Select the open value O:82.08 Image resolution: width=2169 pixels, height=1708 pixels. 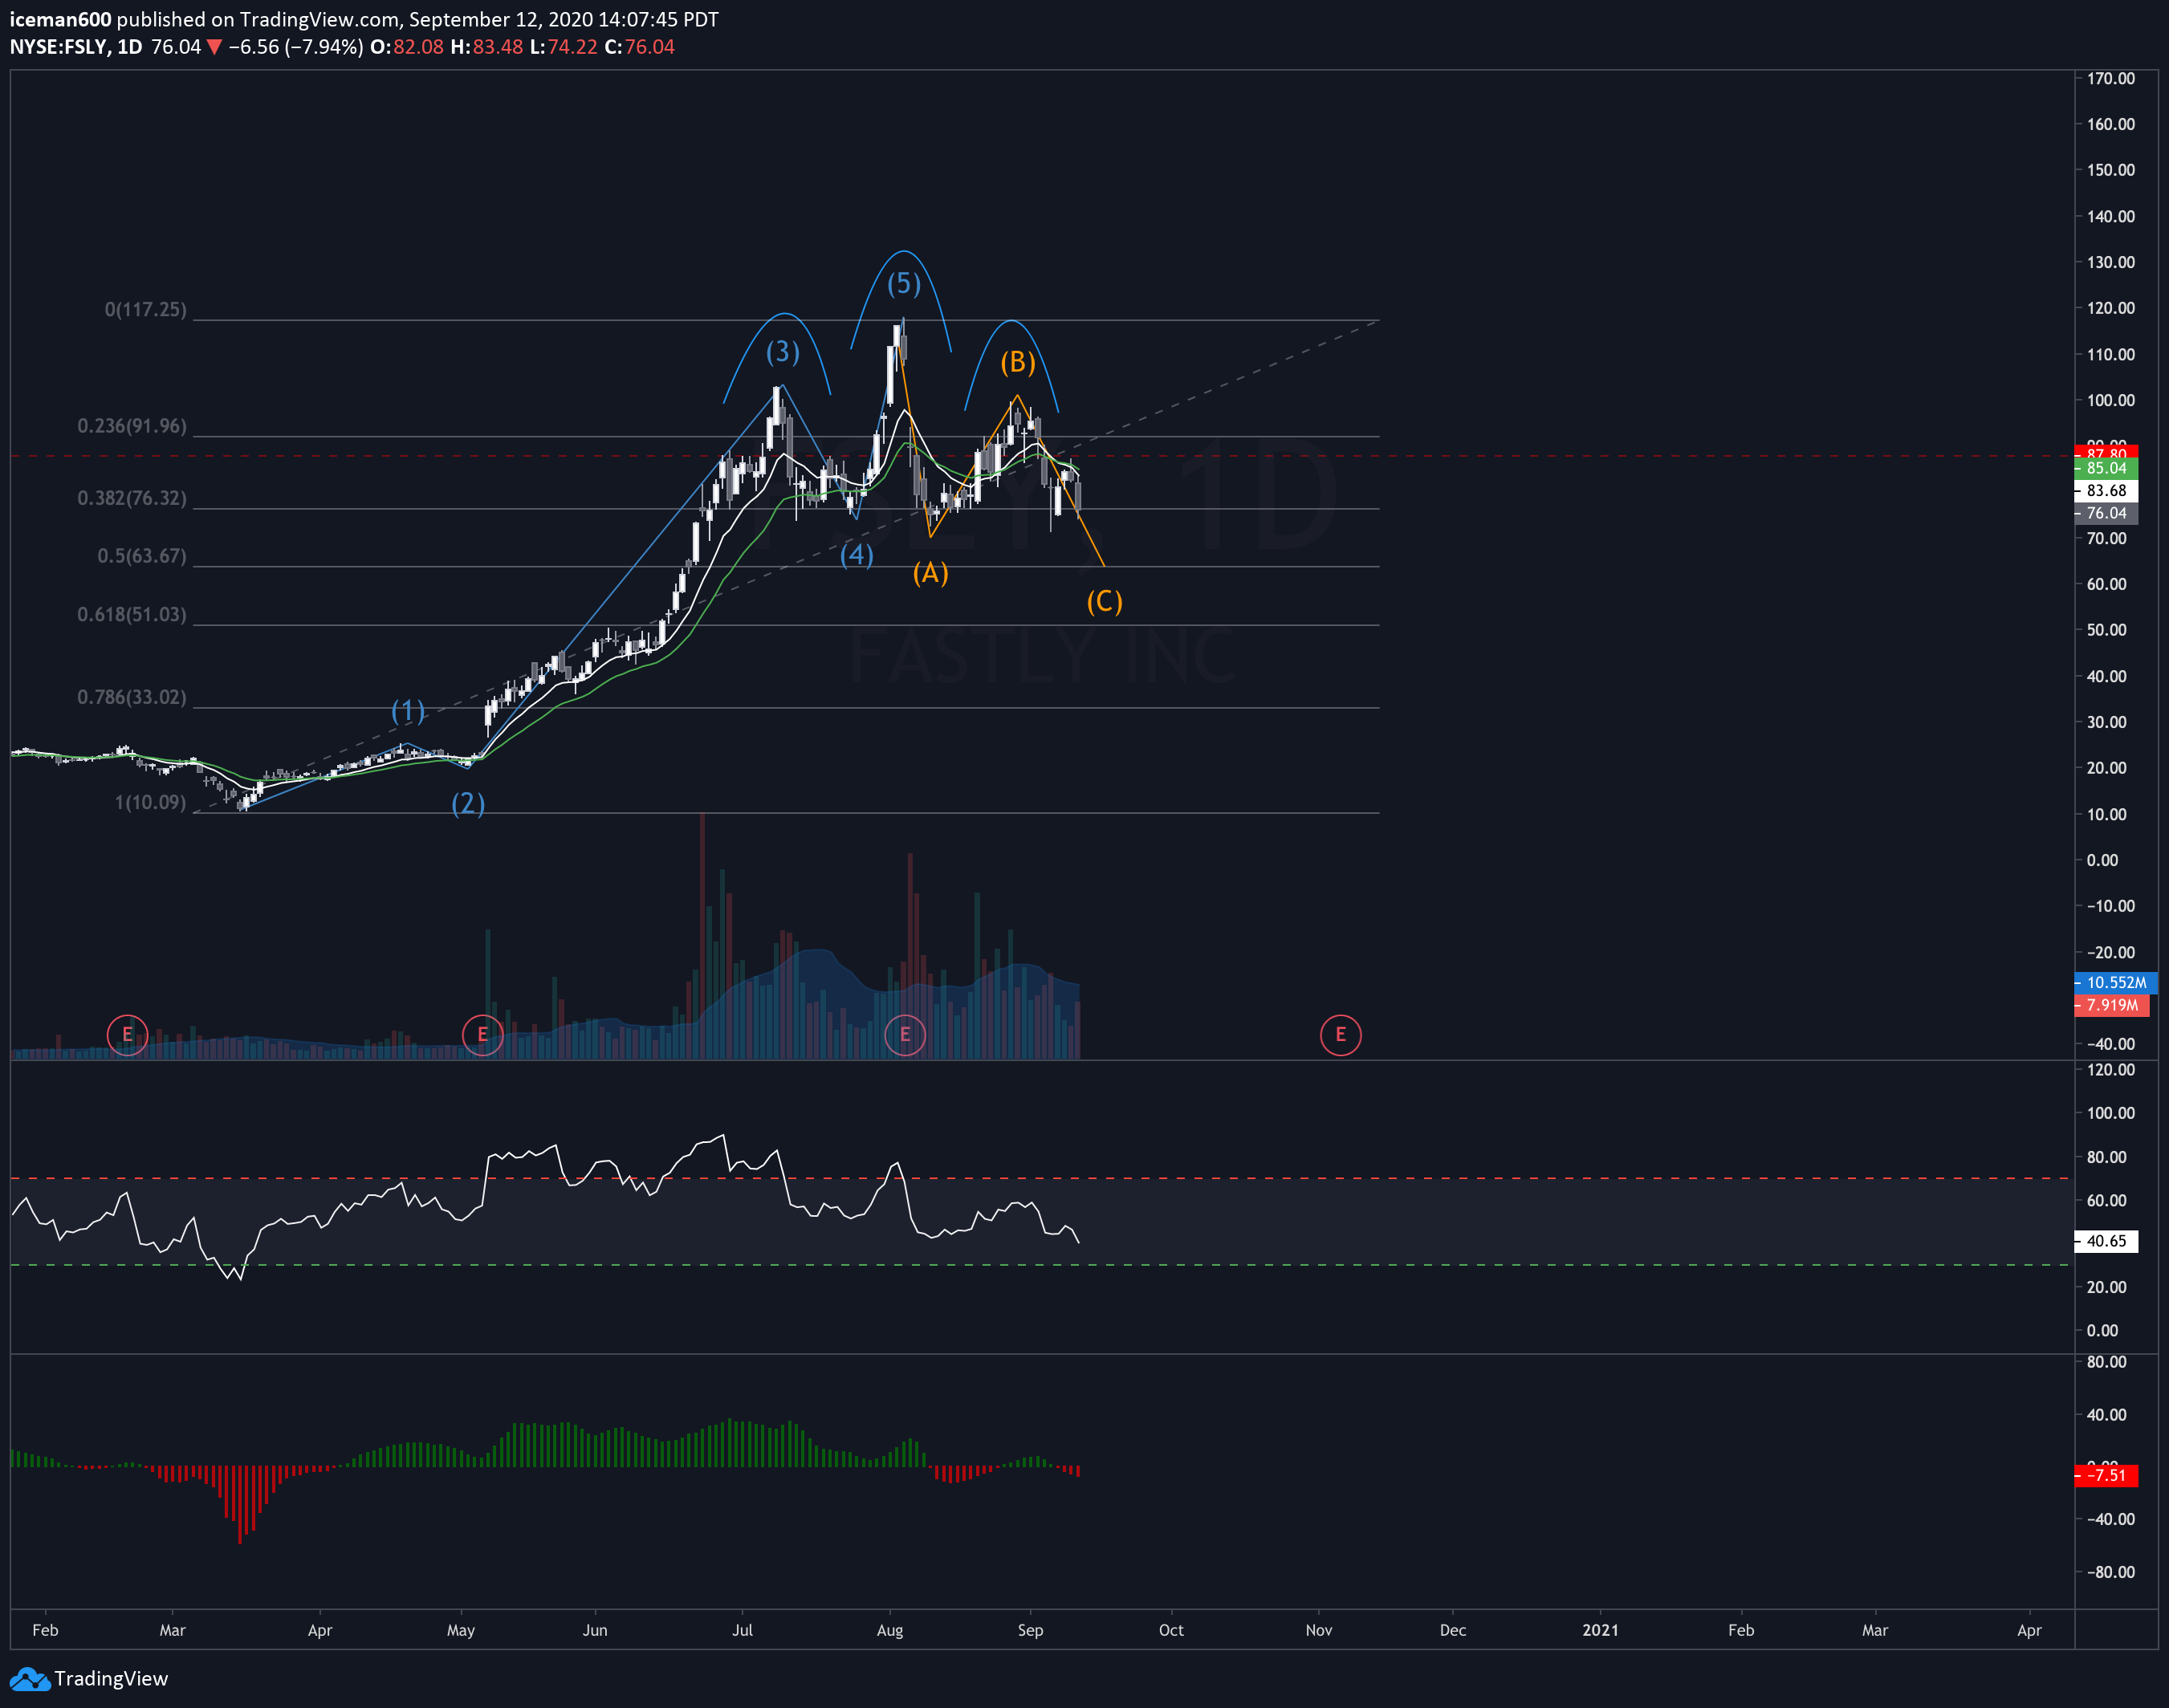[x=407, y=47]
